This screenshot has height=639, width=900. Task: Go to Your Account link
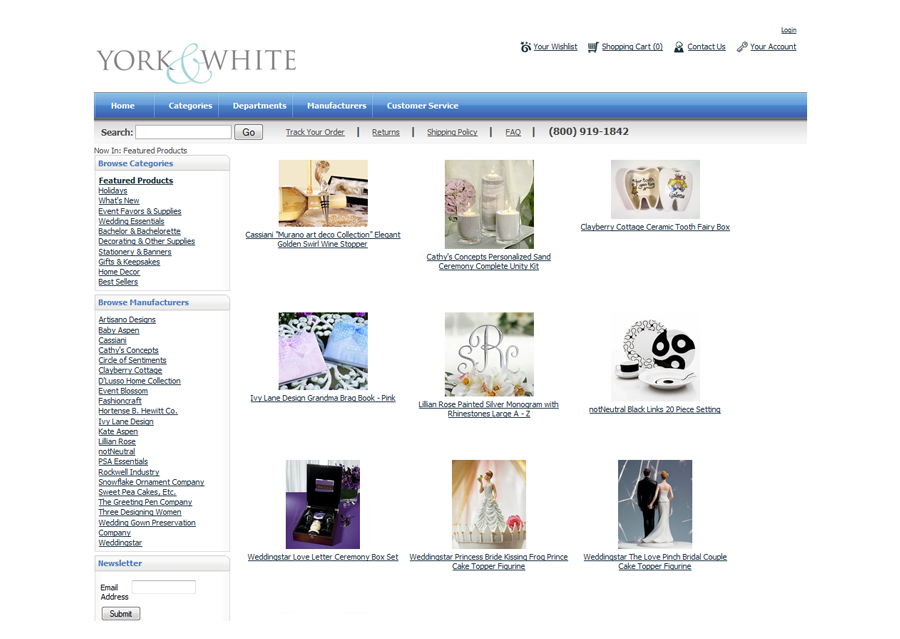pyautogui.click(x=773, y=47)
